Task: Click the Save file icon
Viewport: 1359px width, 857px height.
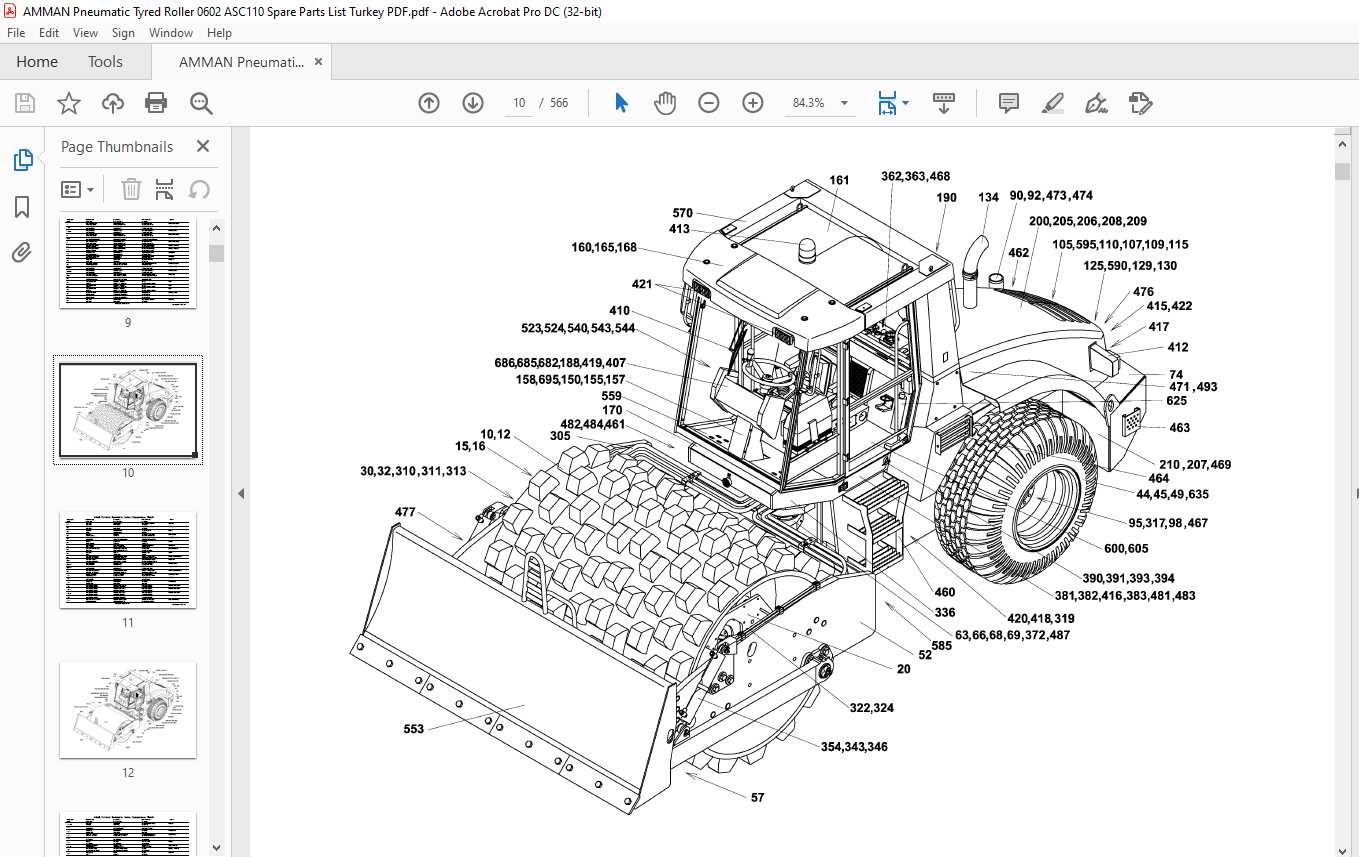Action: coord(25,103)
